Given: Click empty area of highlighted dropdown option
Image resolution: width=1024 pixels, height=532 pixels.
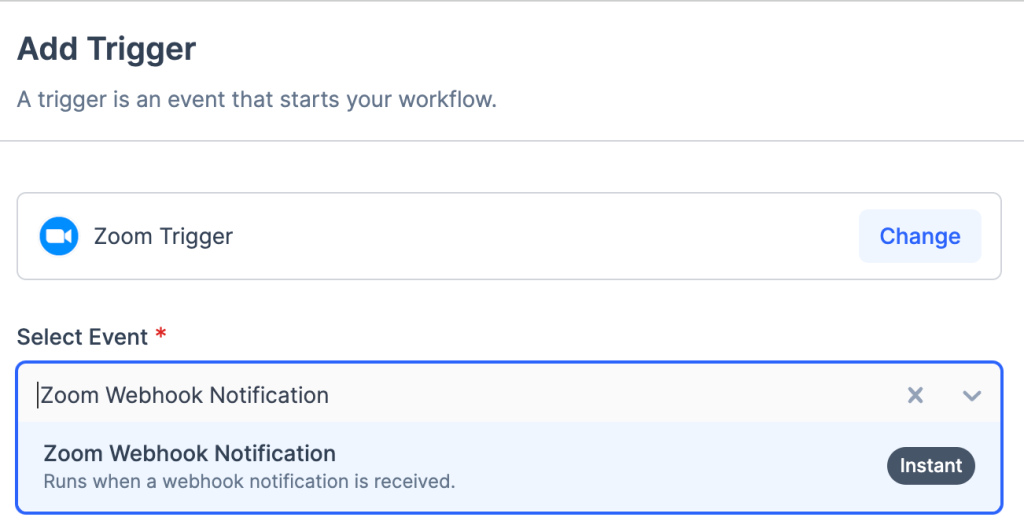Looking at the screenshot, I should pos(650,466).
